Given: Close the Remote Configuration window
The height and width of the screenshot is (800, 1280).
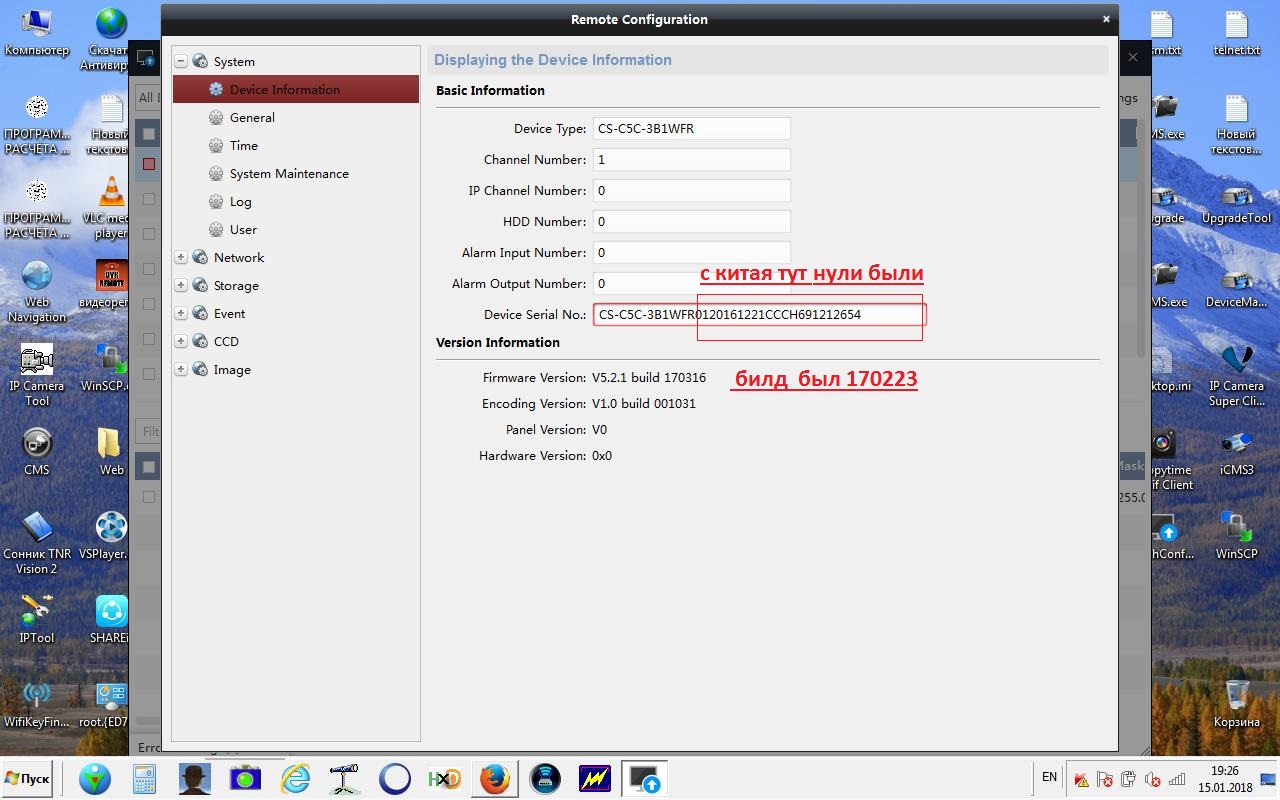Looking at the screenshot, I should tap(1105, 19).
